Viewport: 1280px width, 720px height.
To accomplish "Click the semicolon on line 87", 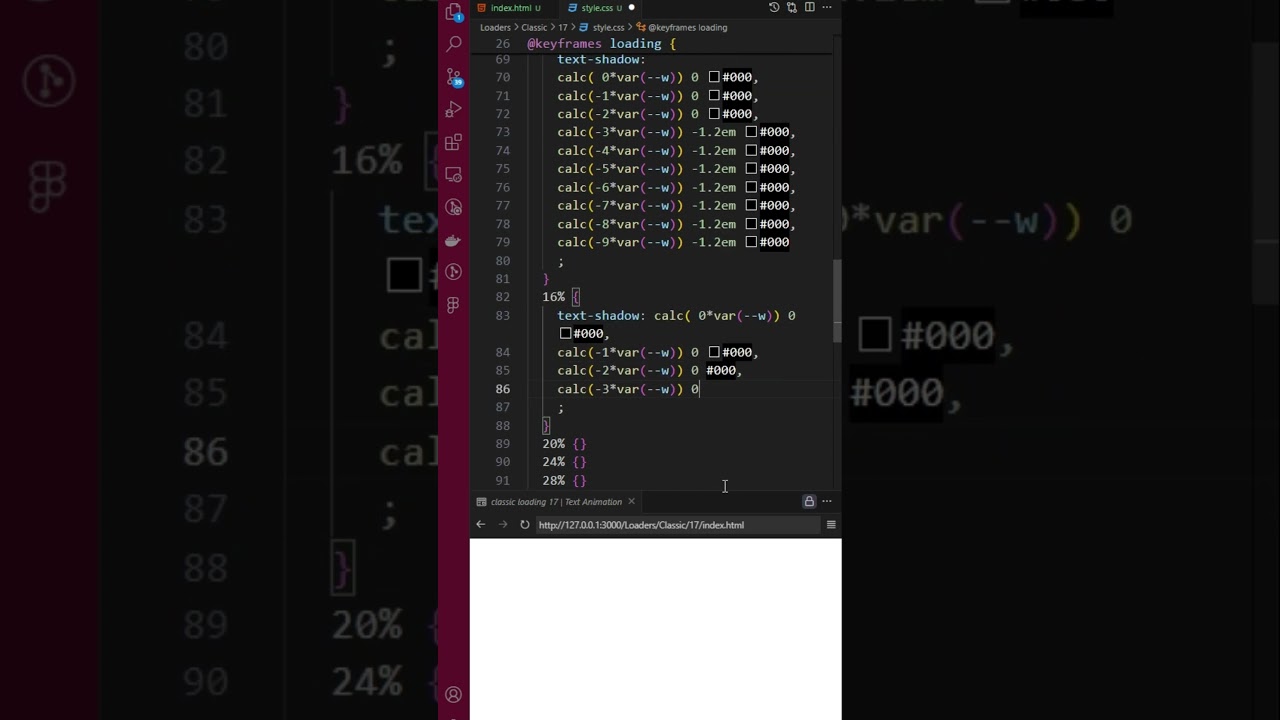I will (x=561, y=408).
